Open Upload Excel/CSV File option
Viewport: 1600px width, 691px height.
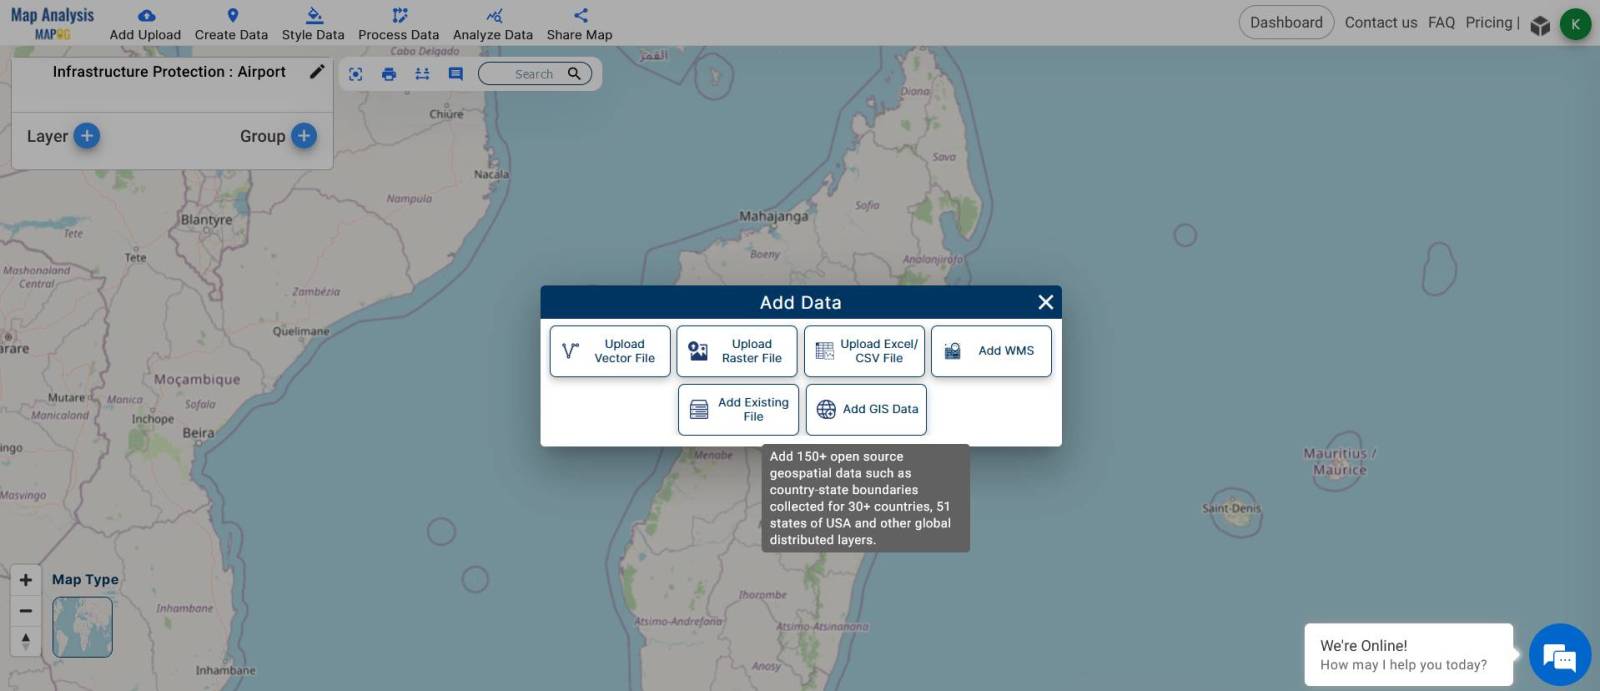tap(864, 351)
